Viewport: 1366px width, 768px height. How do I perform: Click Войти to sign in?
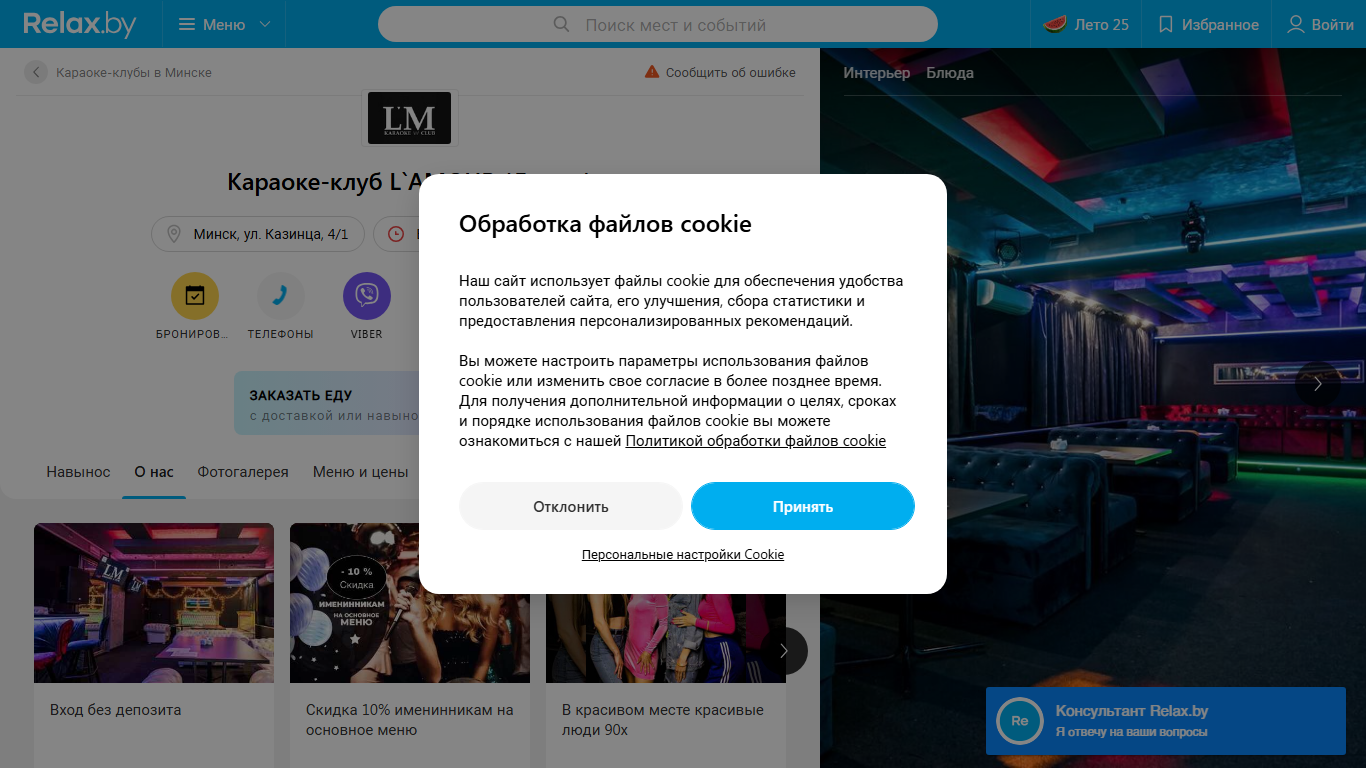[x=1320, y=24]
